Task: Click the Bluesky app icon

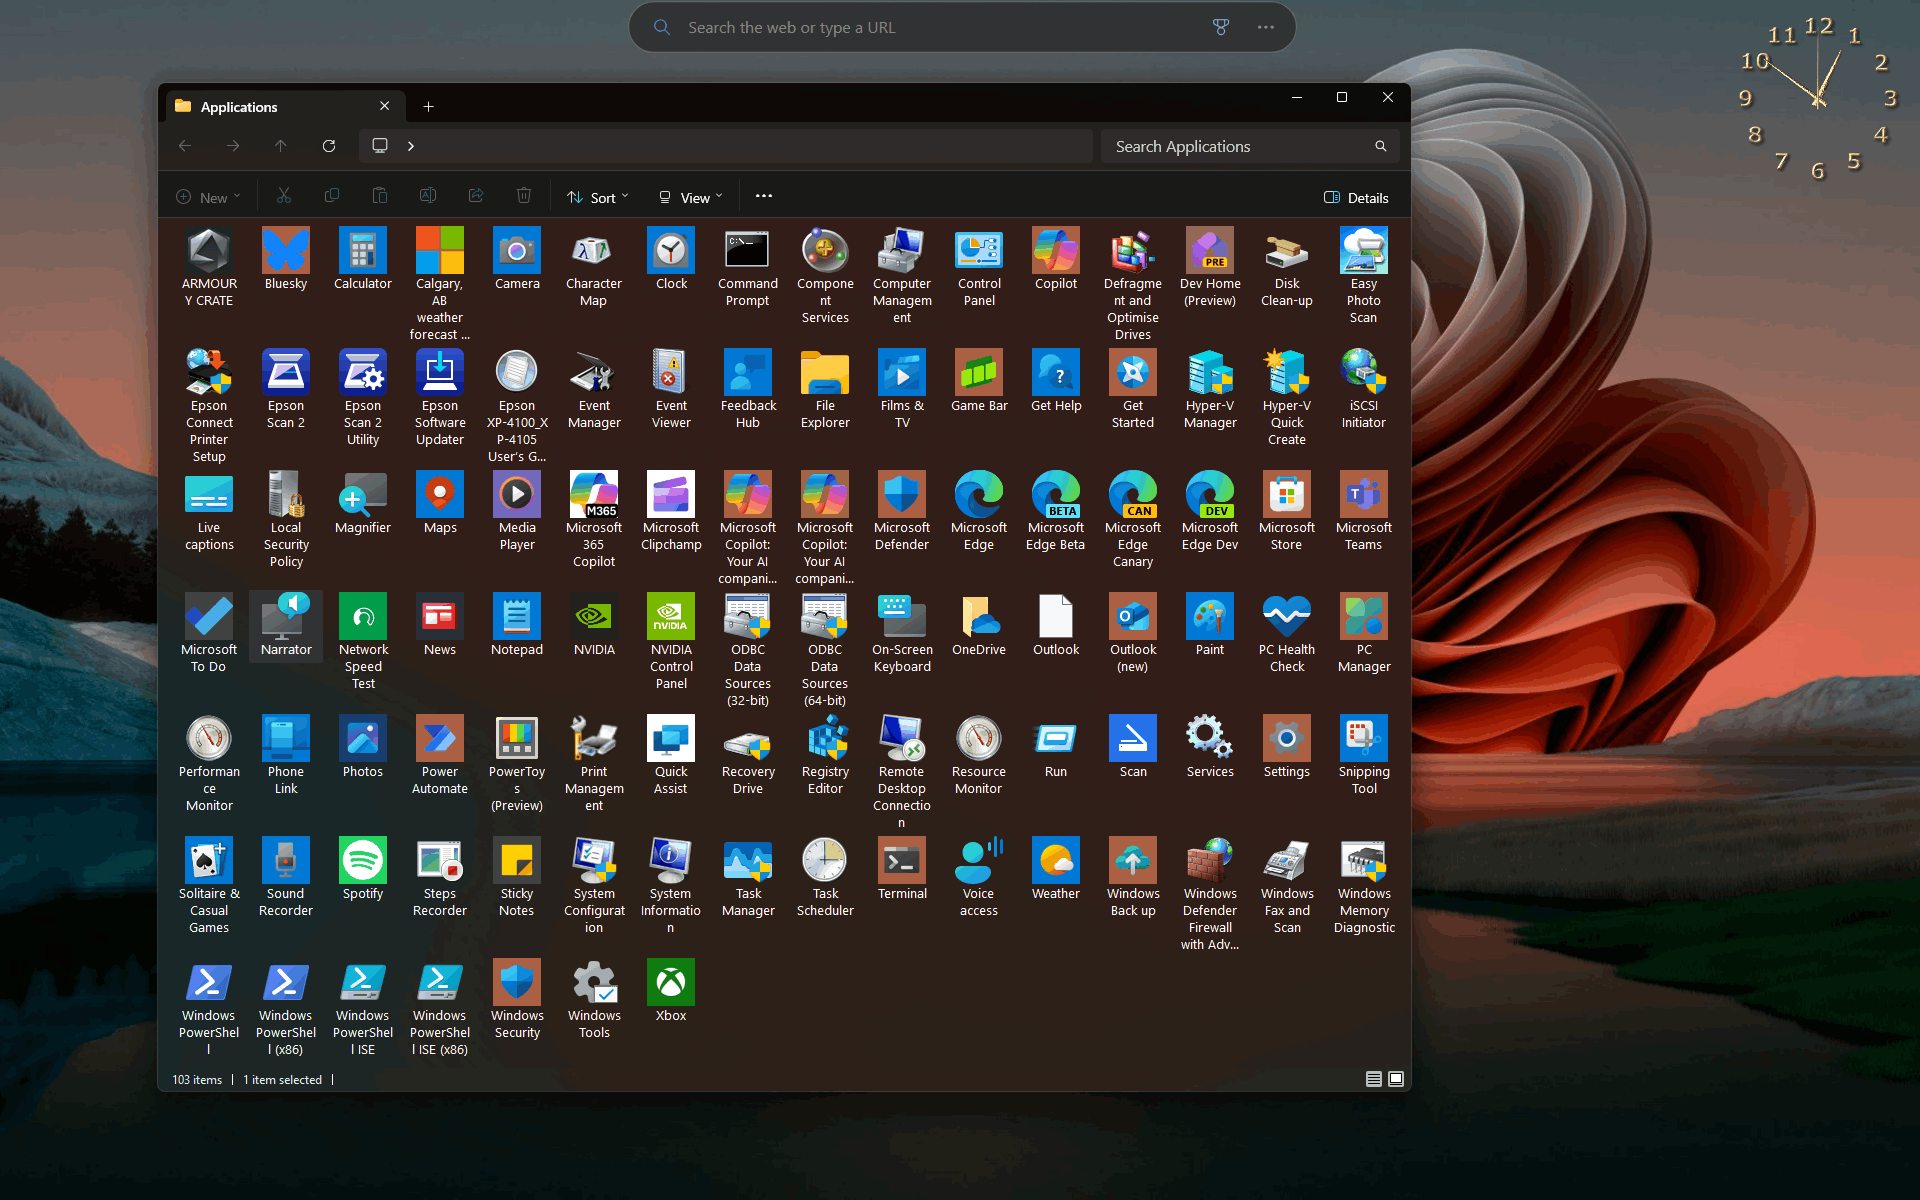Action: 285,251
